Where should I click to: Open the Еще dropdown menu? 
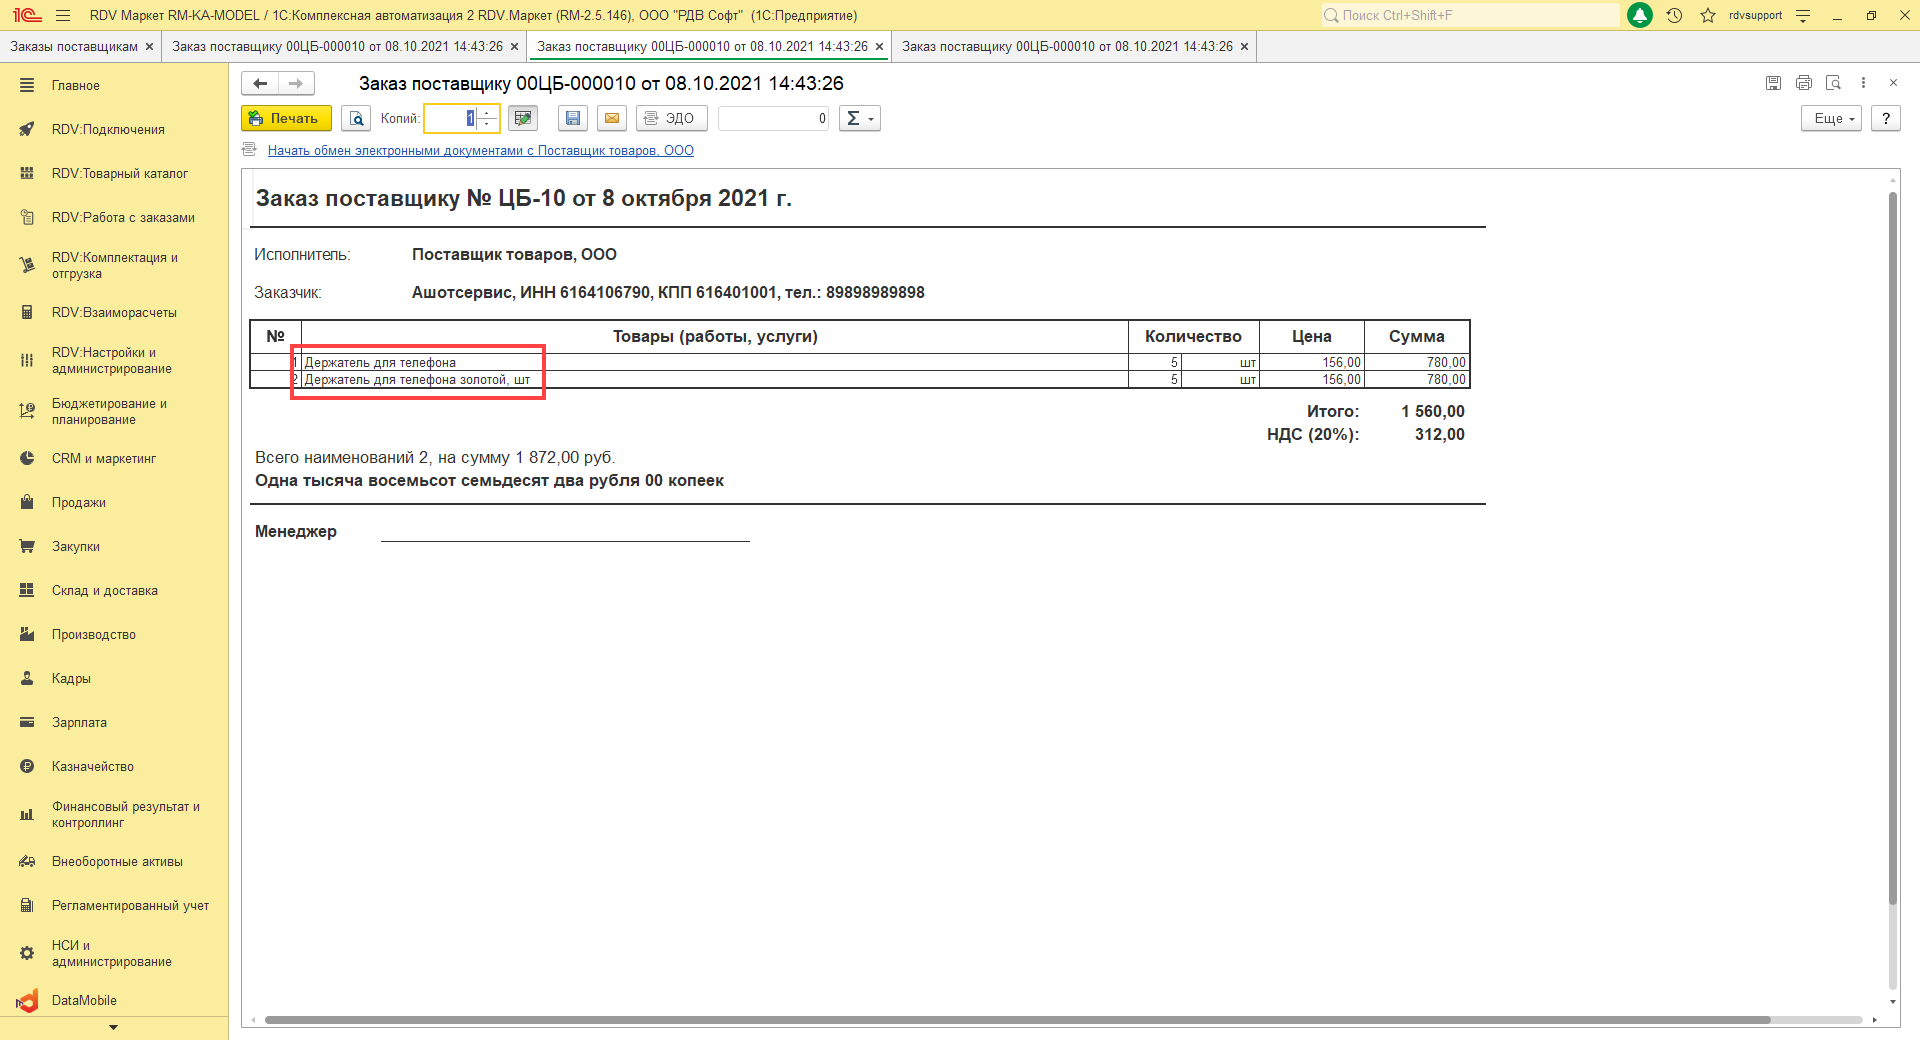pos(1832,118)
